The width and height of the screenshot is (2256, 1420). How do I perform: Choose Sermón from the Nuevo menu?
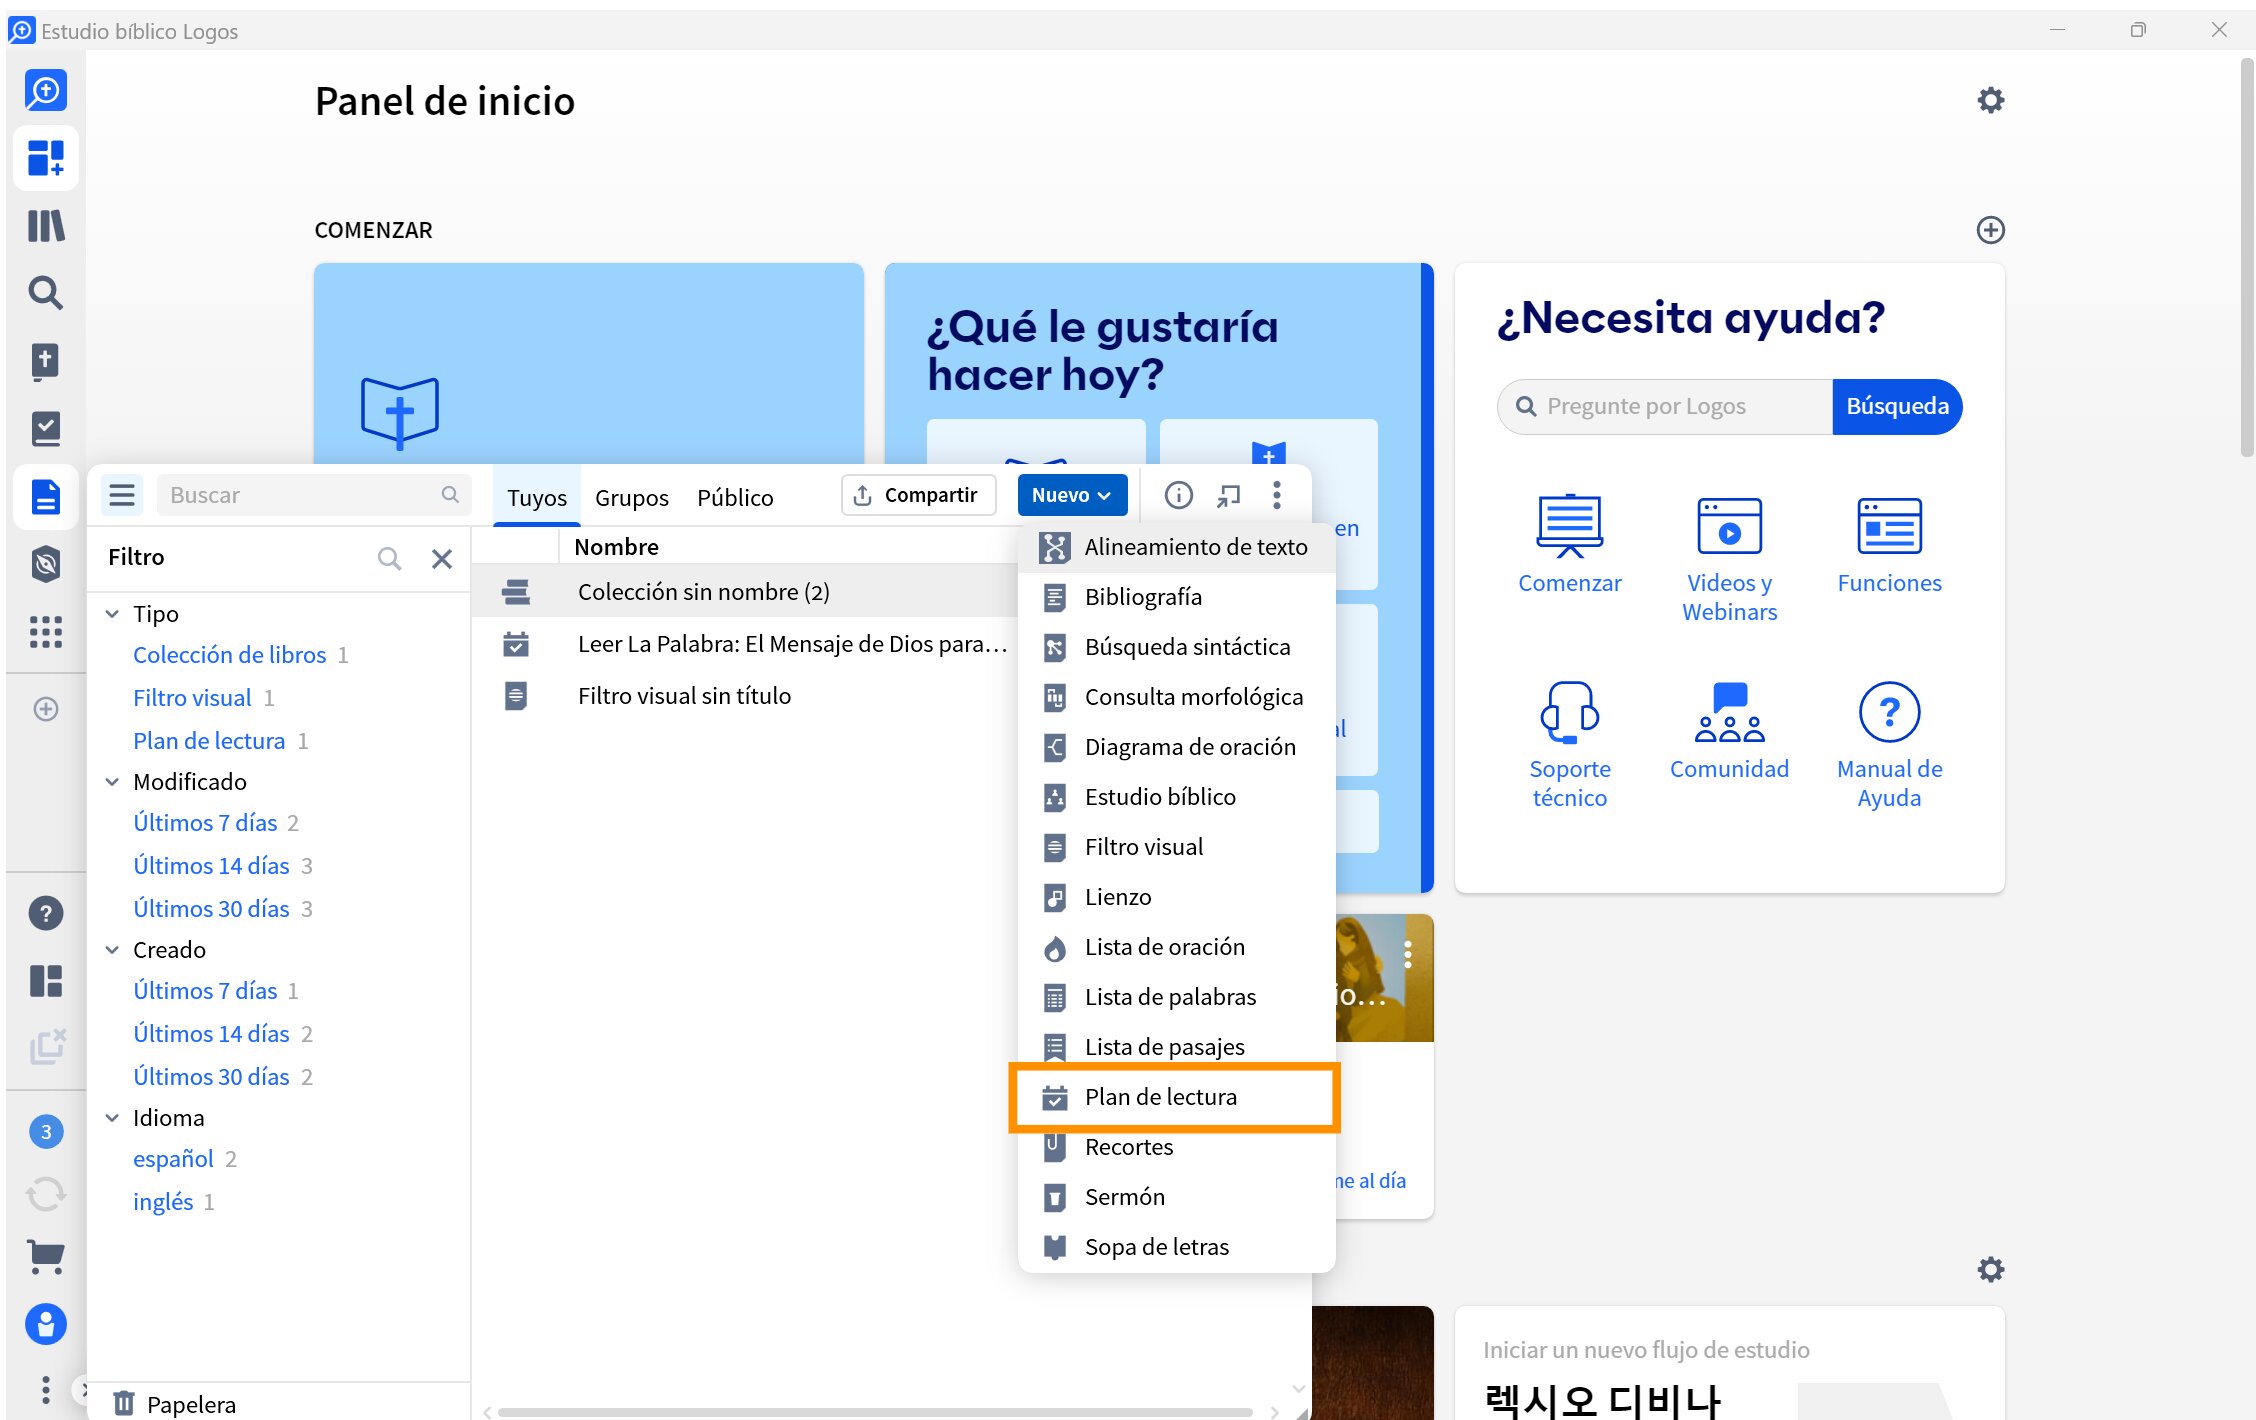1175,1197
